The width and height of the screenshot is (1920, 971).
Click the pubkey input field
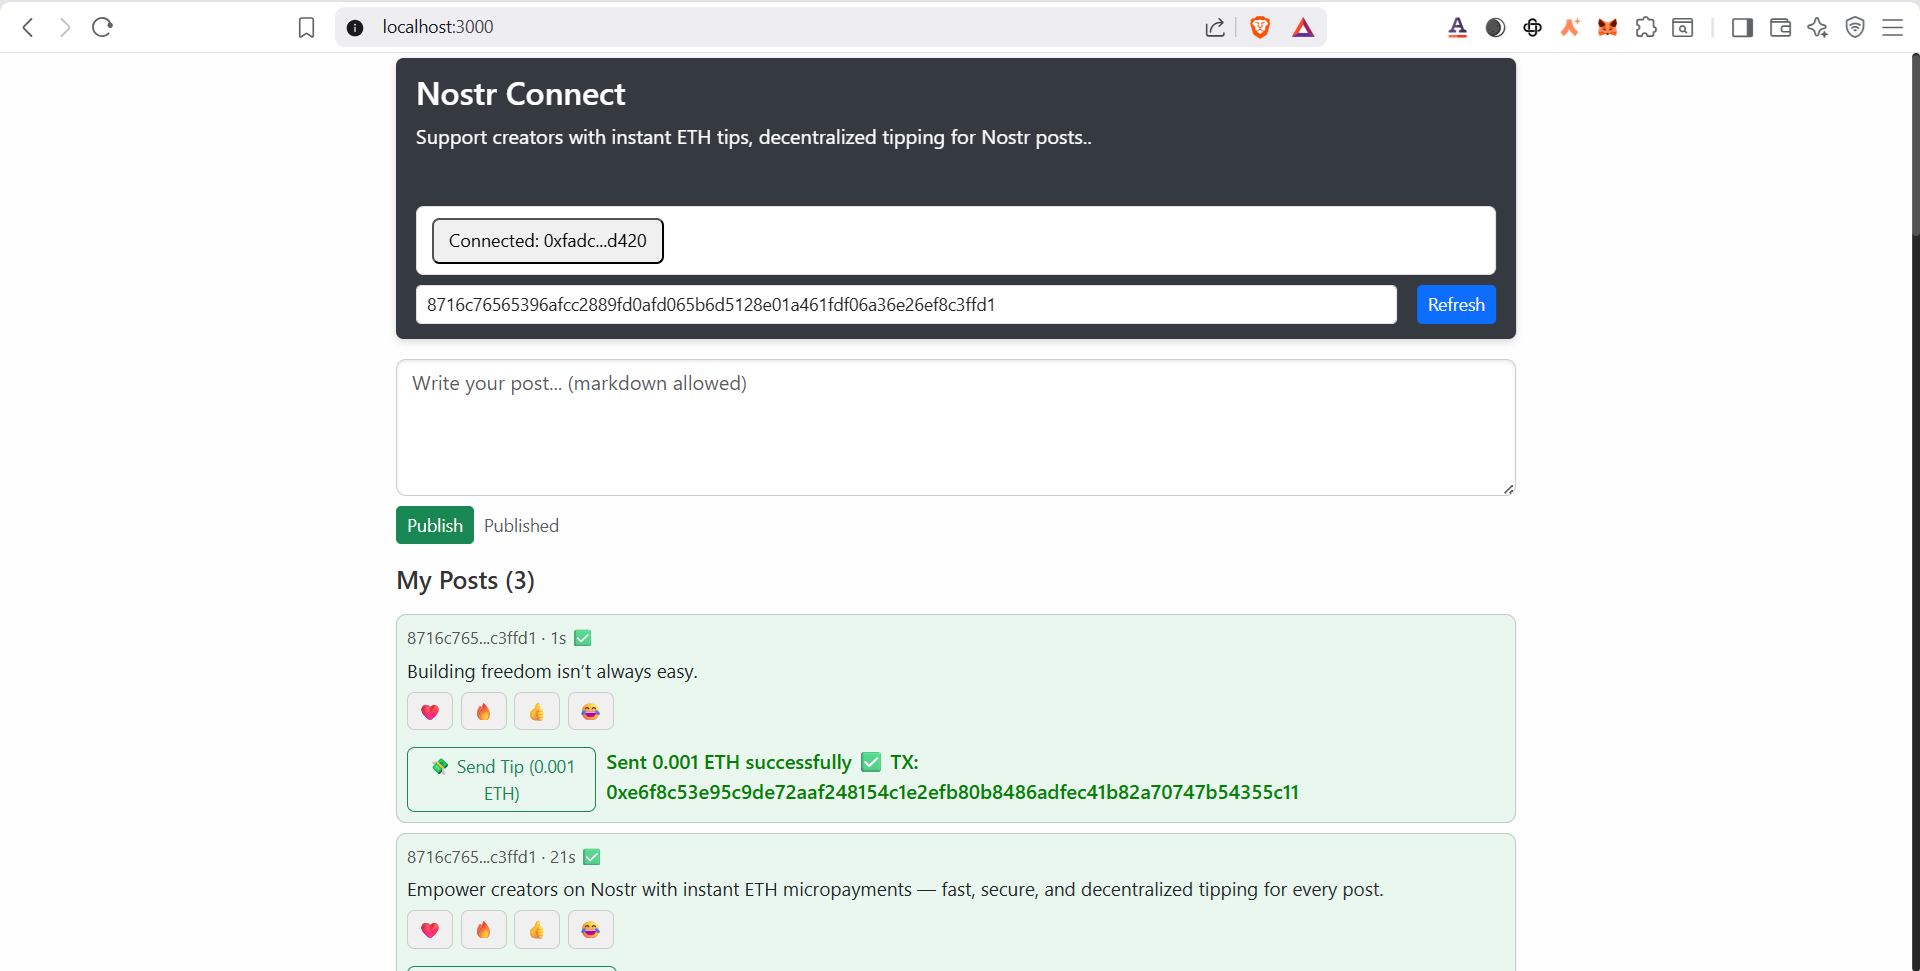point(906,304)
